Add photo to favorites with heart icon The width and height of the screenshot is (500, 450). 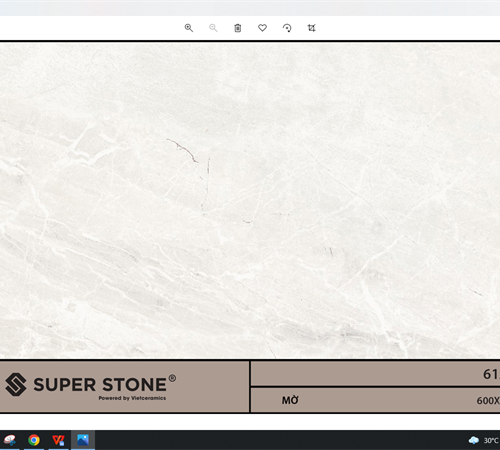[x=262, y=28]
